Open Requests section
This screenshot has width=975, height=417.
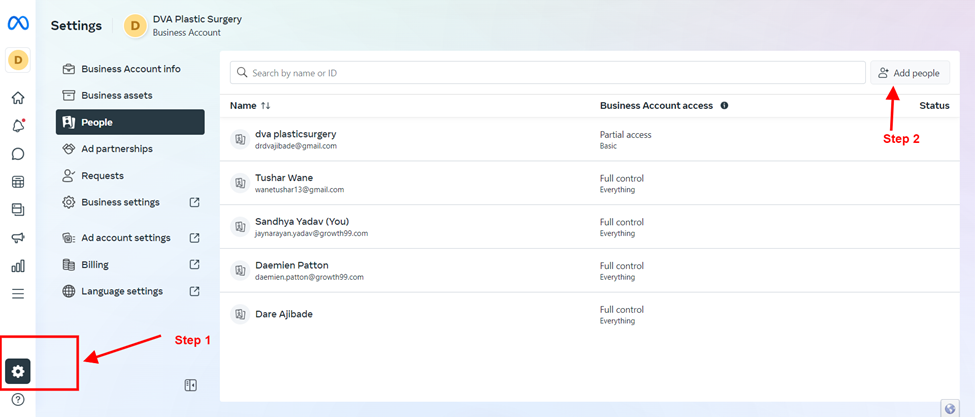pos(130,176)
